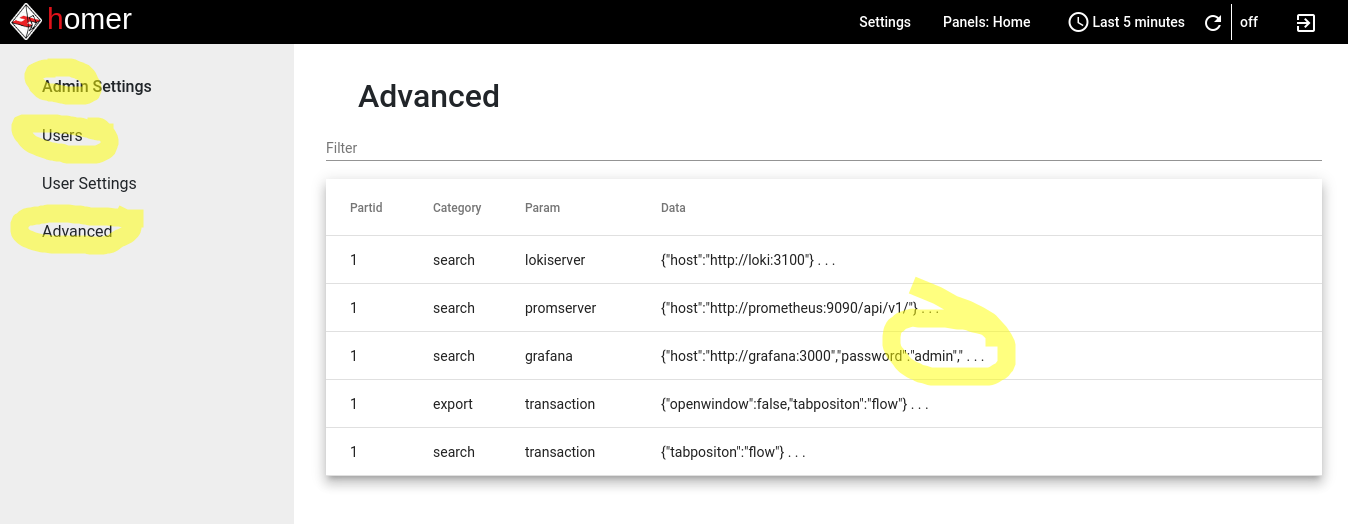Click the openwindow false data cell

[x=794, y=404]
